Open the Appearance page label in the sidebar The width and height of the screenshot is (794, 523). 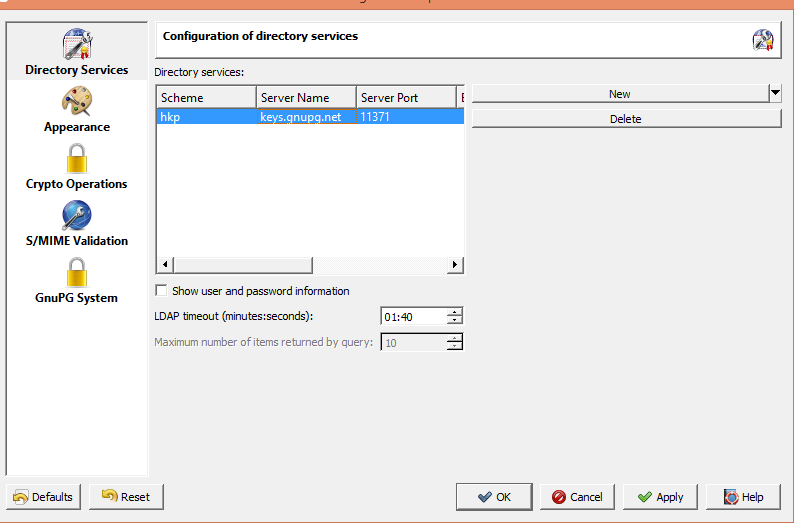77,127
